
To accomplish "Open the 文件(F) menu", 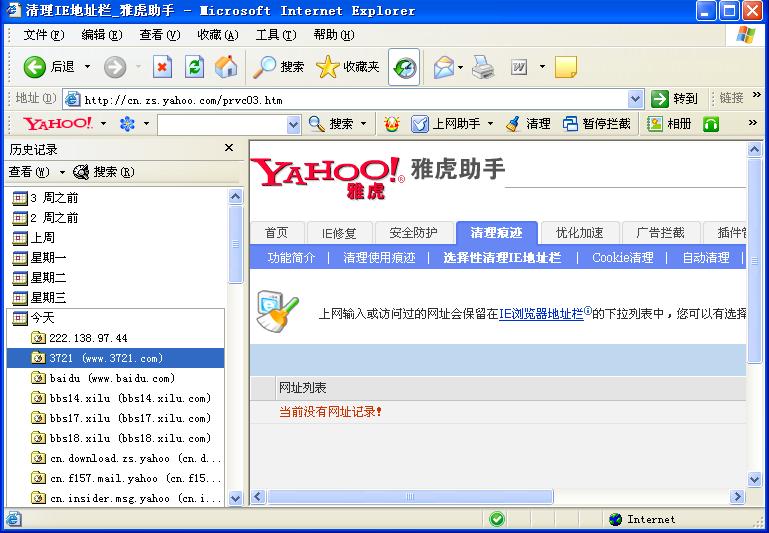I will (x=44, y=35).
